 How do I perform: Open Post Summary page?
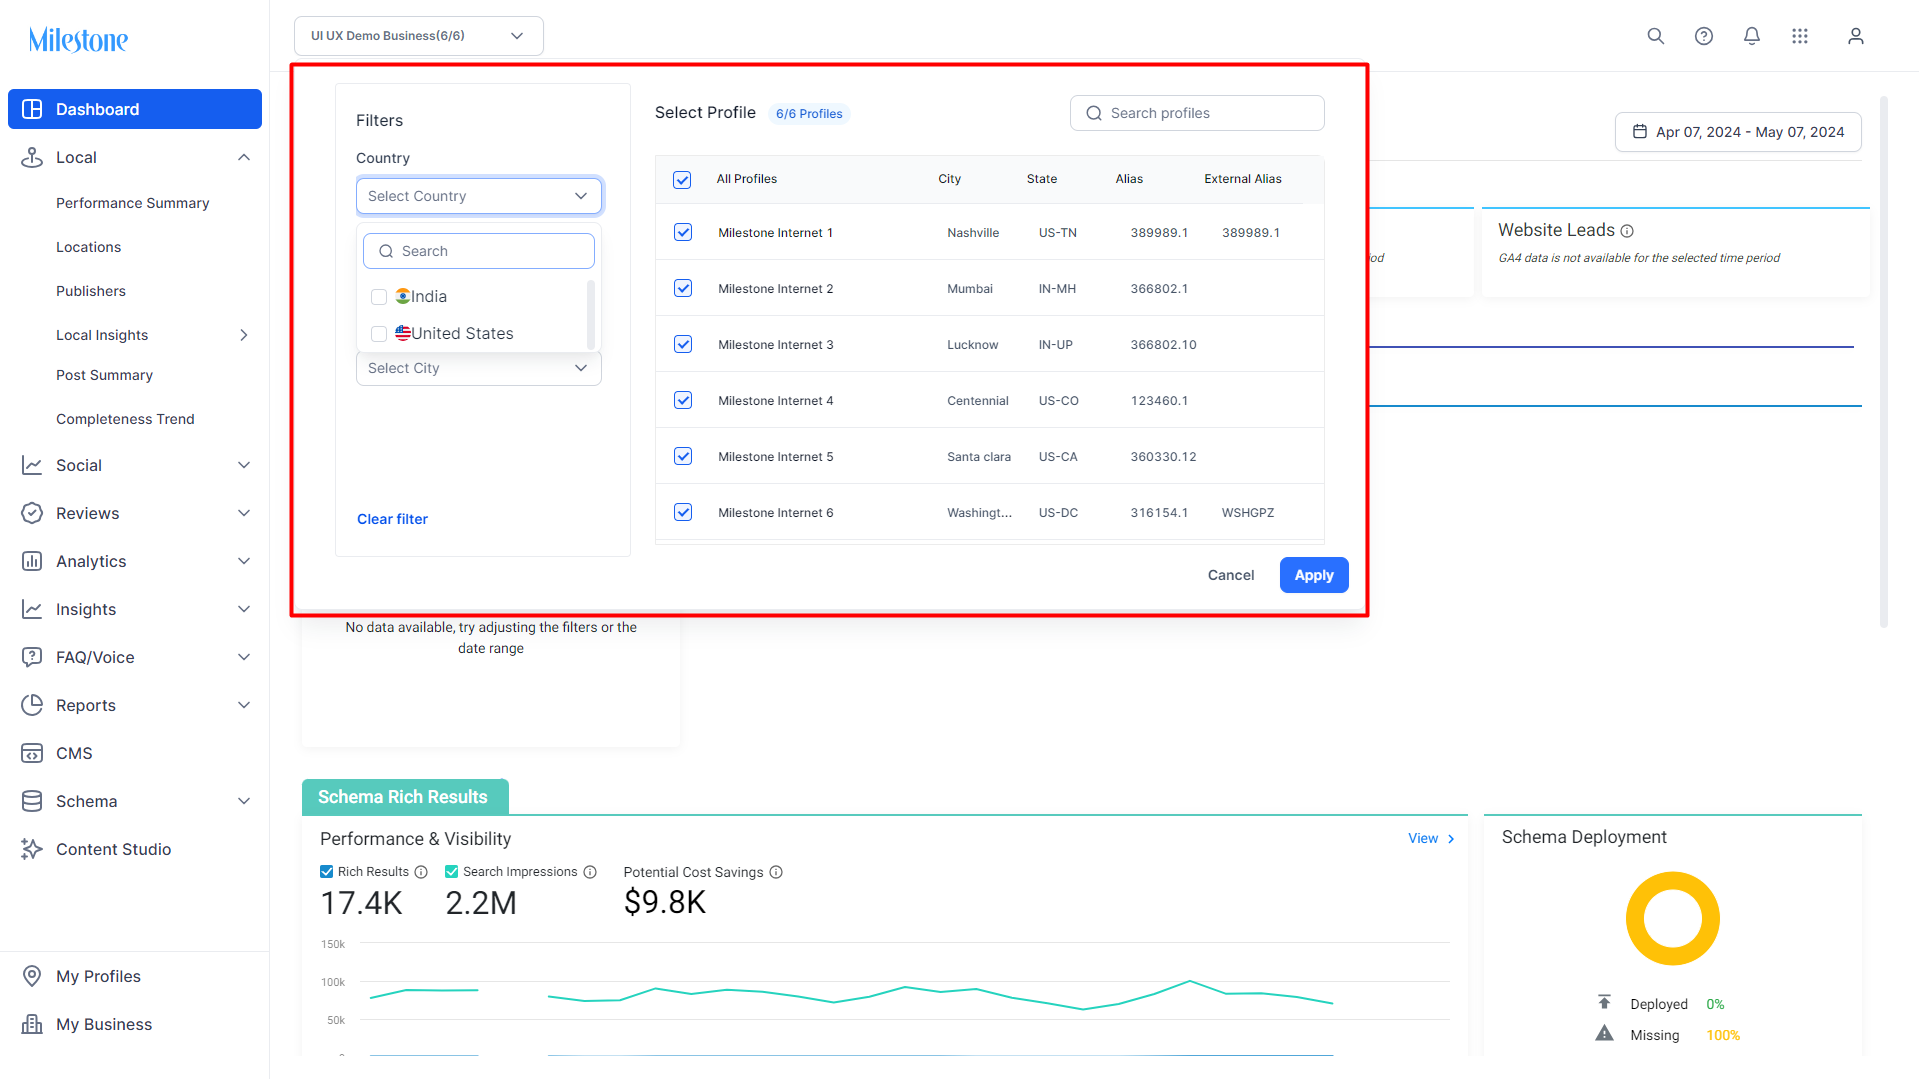click(104, 375)
